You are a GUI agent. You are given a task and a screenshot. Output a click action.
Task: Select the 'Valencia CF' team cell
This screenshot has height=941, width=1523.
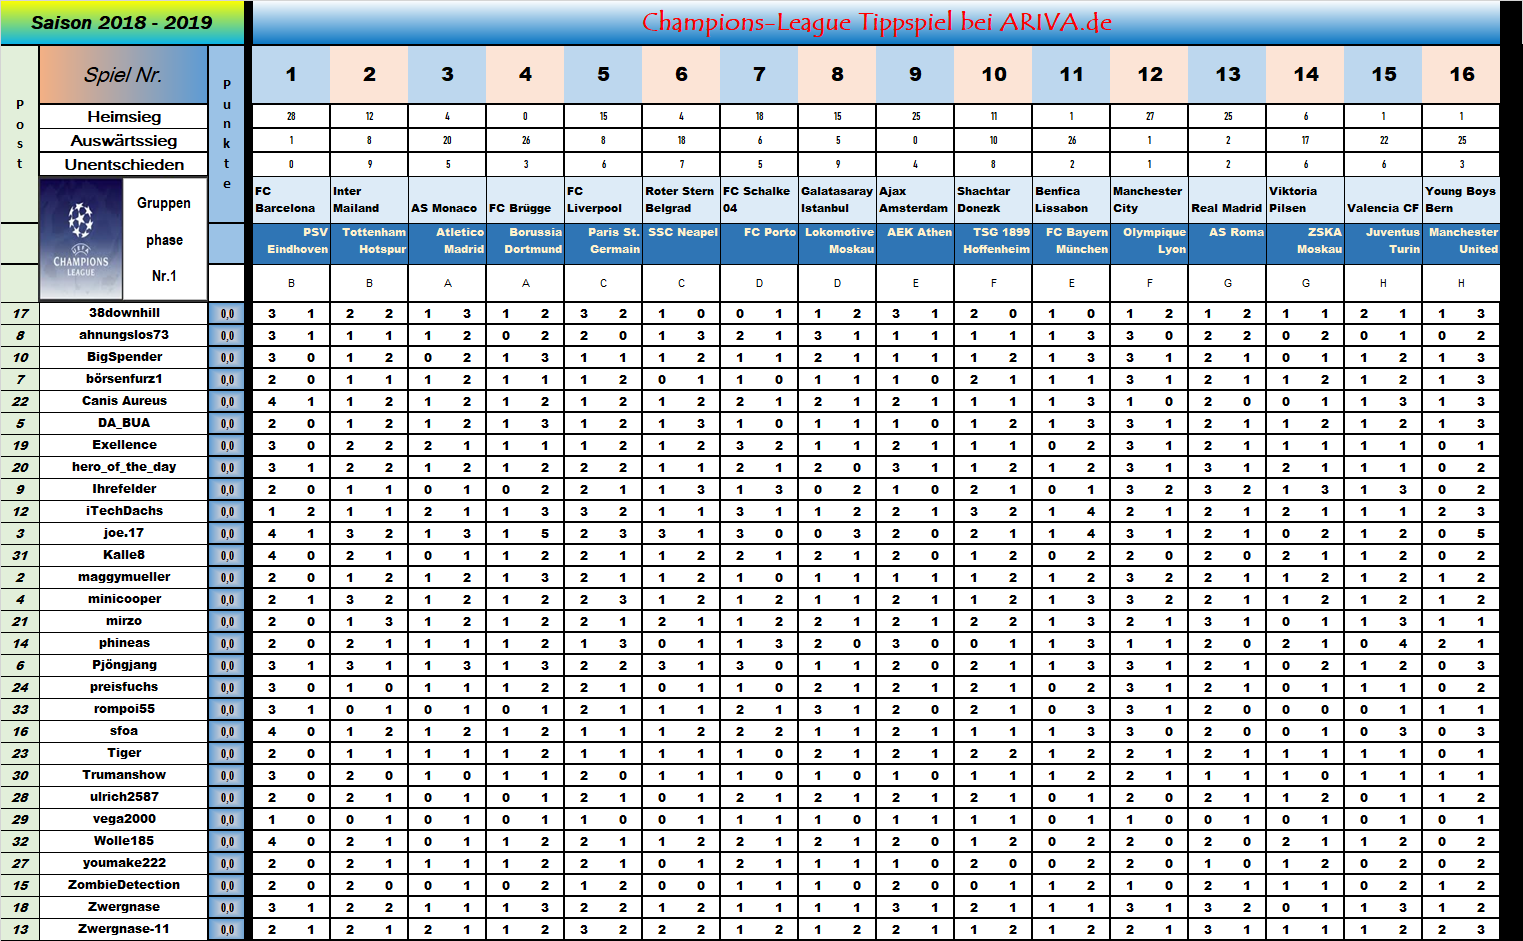pos(1383,200)
